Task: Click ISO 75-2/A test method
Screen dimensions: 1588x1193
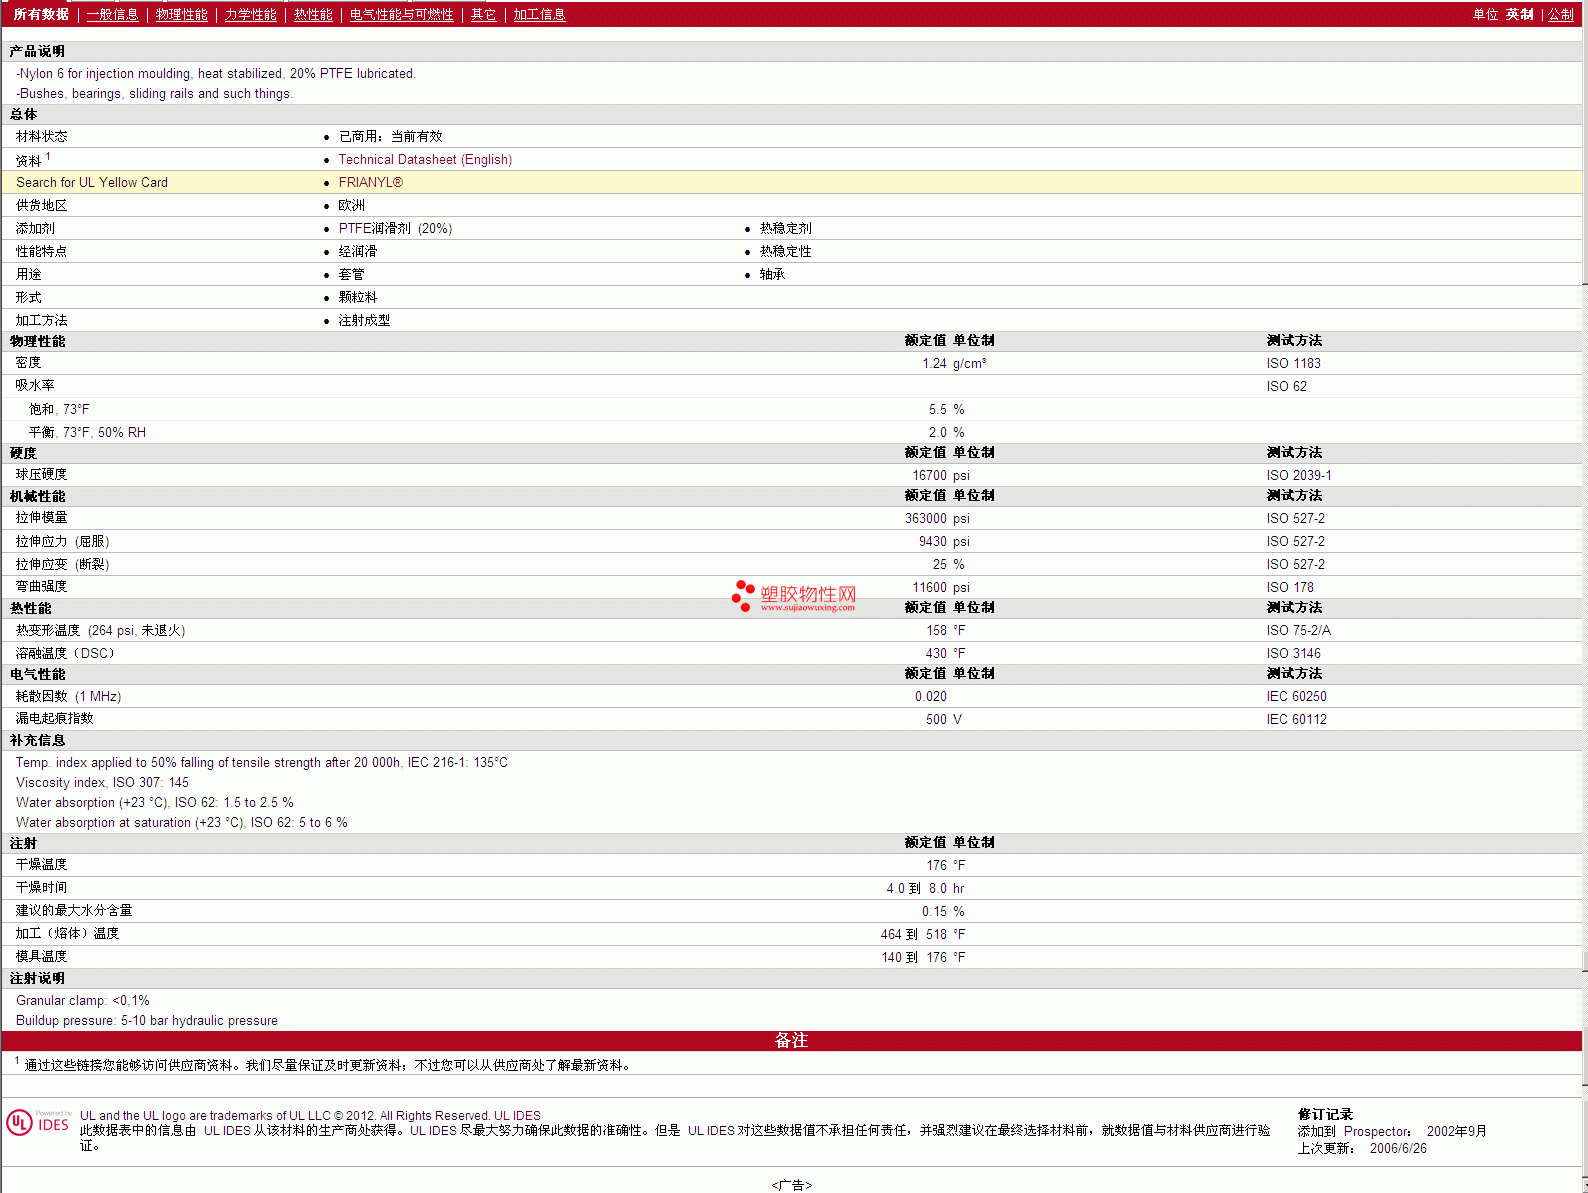Action: tap(1298, 631)
